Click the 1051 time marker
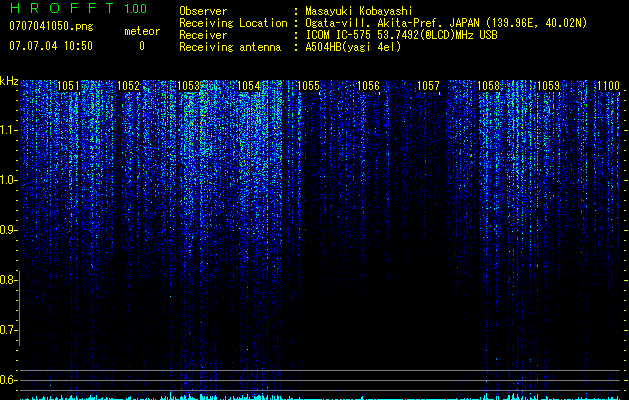Image resolution: width=629 pixels, height=400 pixels. 68,86
